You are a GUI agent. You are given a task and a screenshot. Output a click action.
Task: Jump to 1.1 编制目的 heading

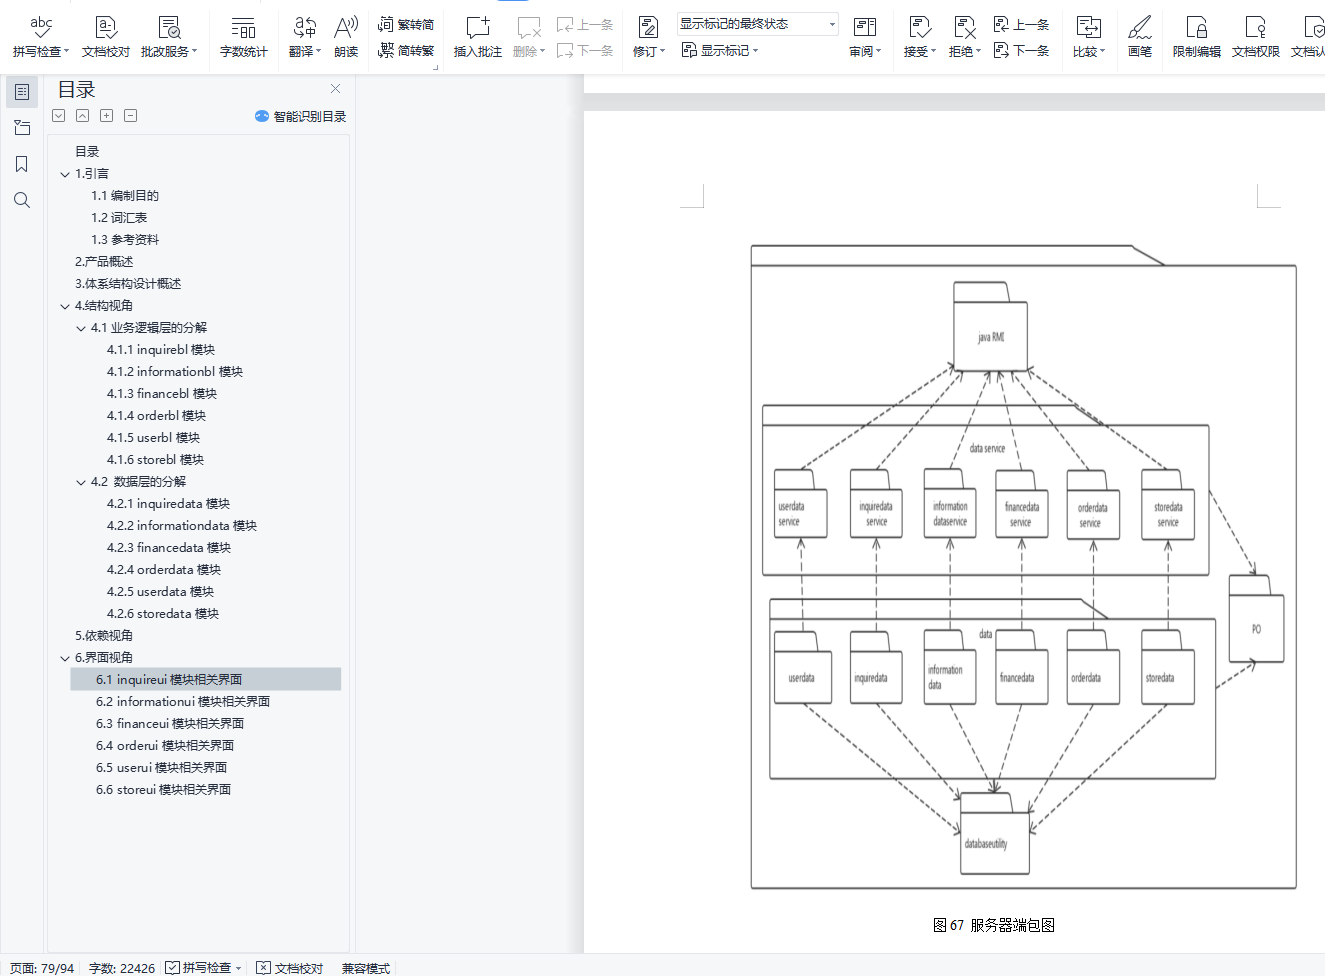[x=125, y=196]
